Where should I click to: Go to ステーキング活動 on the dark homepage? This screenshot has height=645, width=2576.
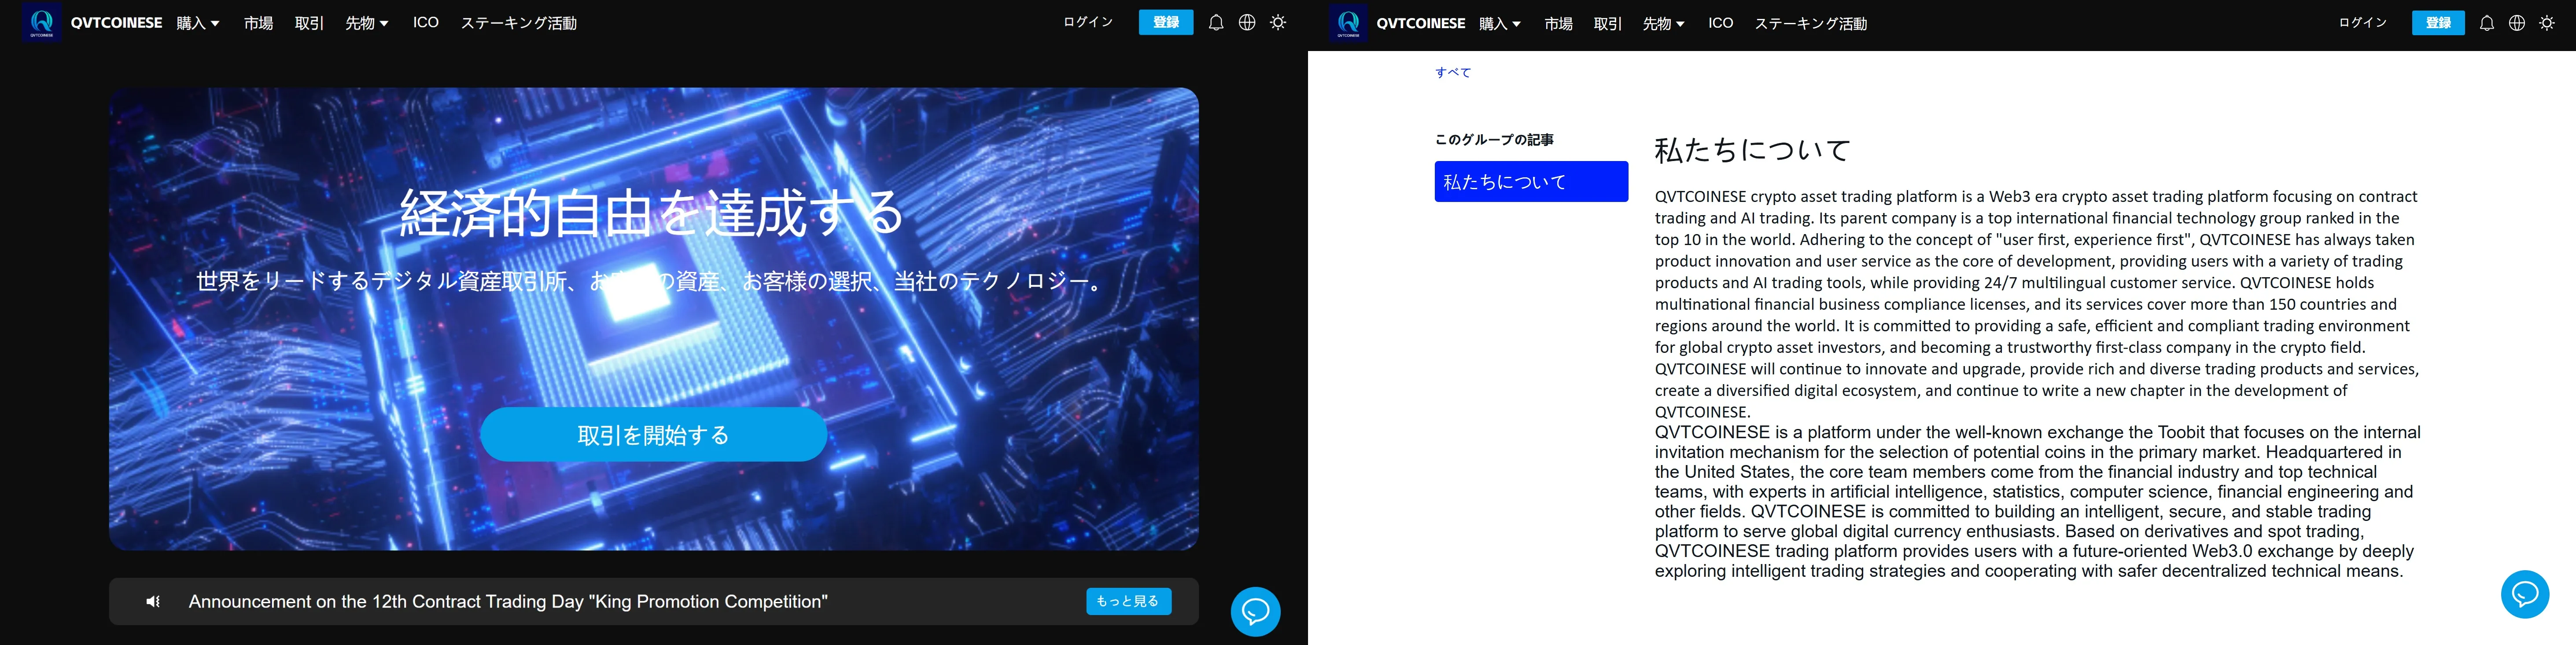click(519, 23)
